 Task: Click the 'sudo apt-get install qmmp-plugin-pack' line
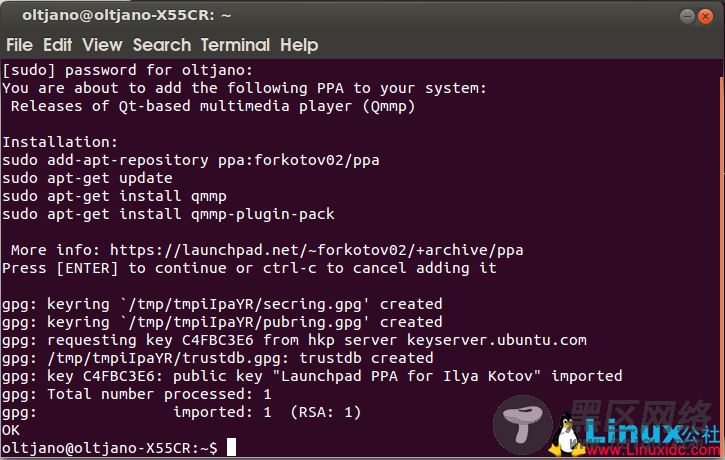[168, 215]
